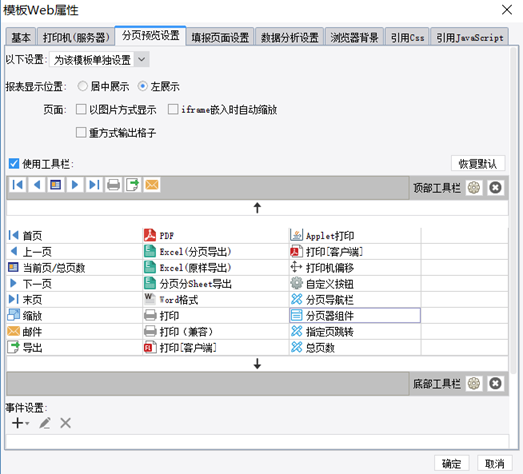Confirm with the 确定 button

tap(452, 464)
